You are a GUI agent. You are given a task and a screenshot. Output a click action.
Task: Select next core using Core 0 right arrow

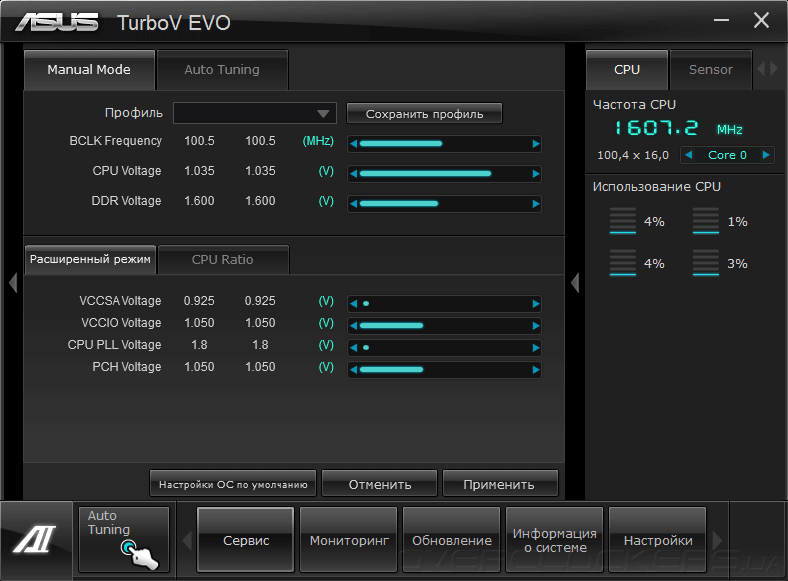pos(766,155)
